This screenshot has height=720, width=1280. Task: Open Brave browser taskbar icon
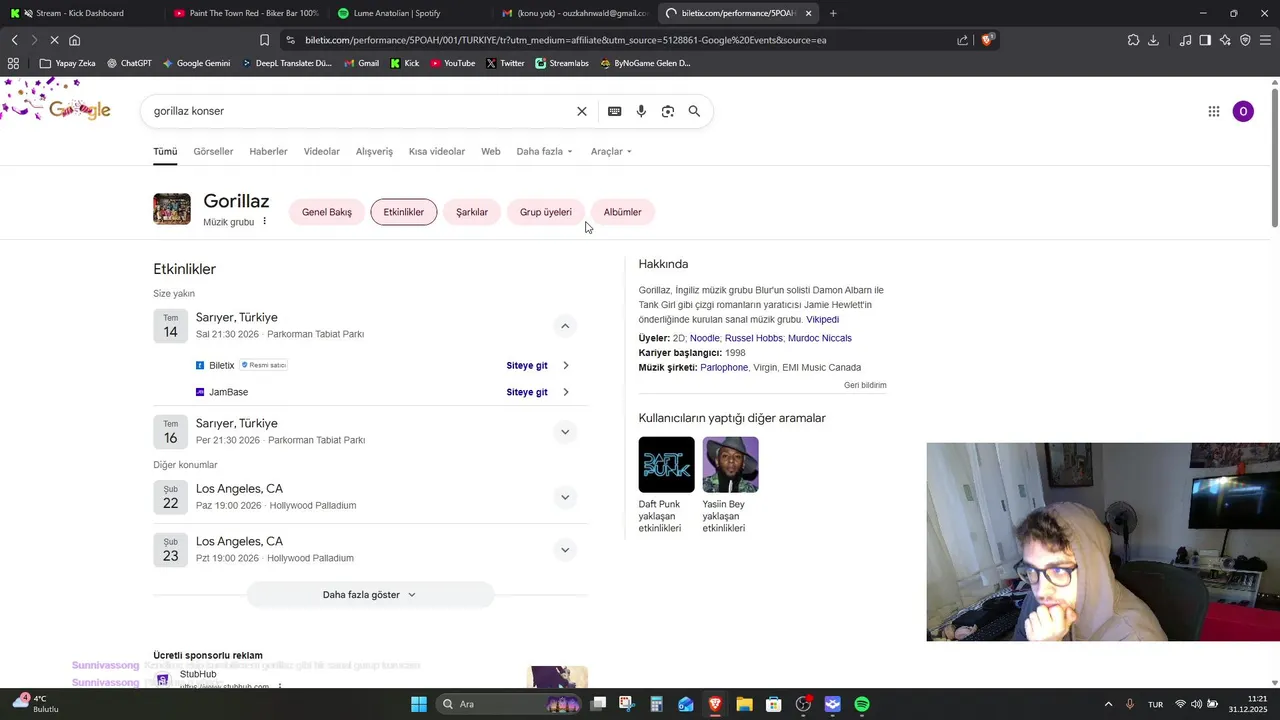tap(715, 704)
